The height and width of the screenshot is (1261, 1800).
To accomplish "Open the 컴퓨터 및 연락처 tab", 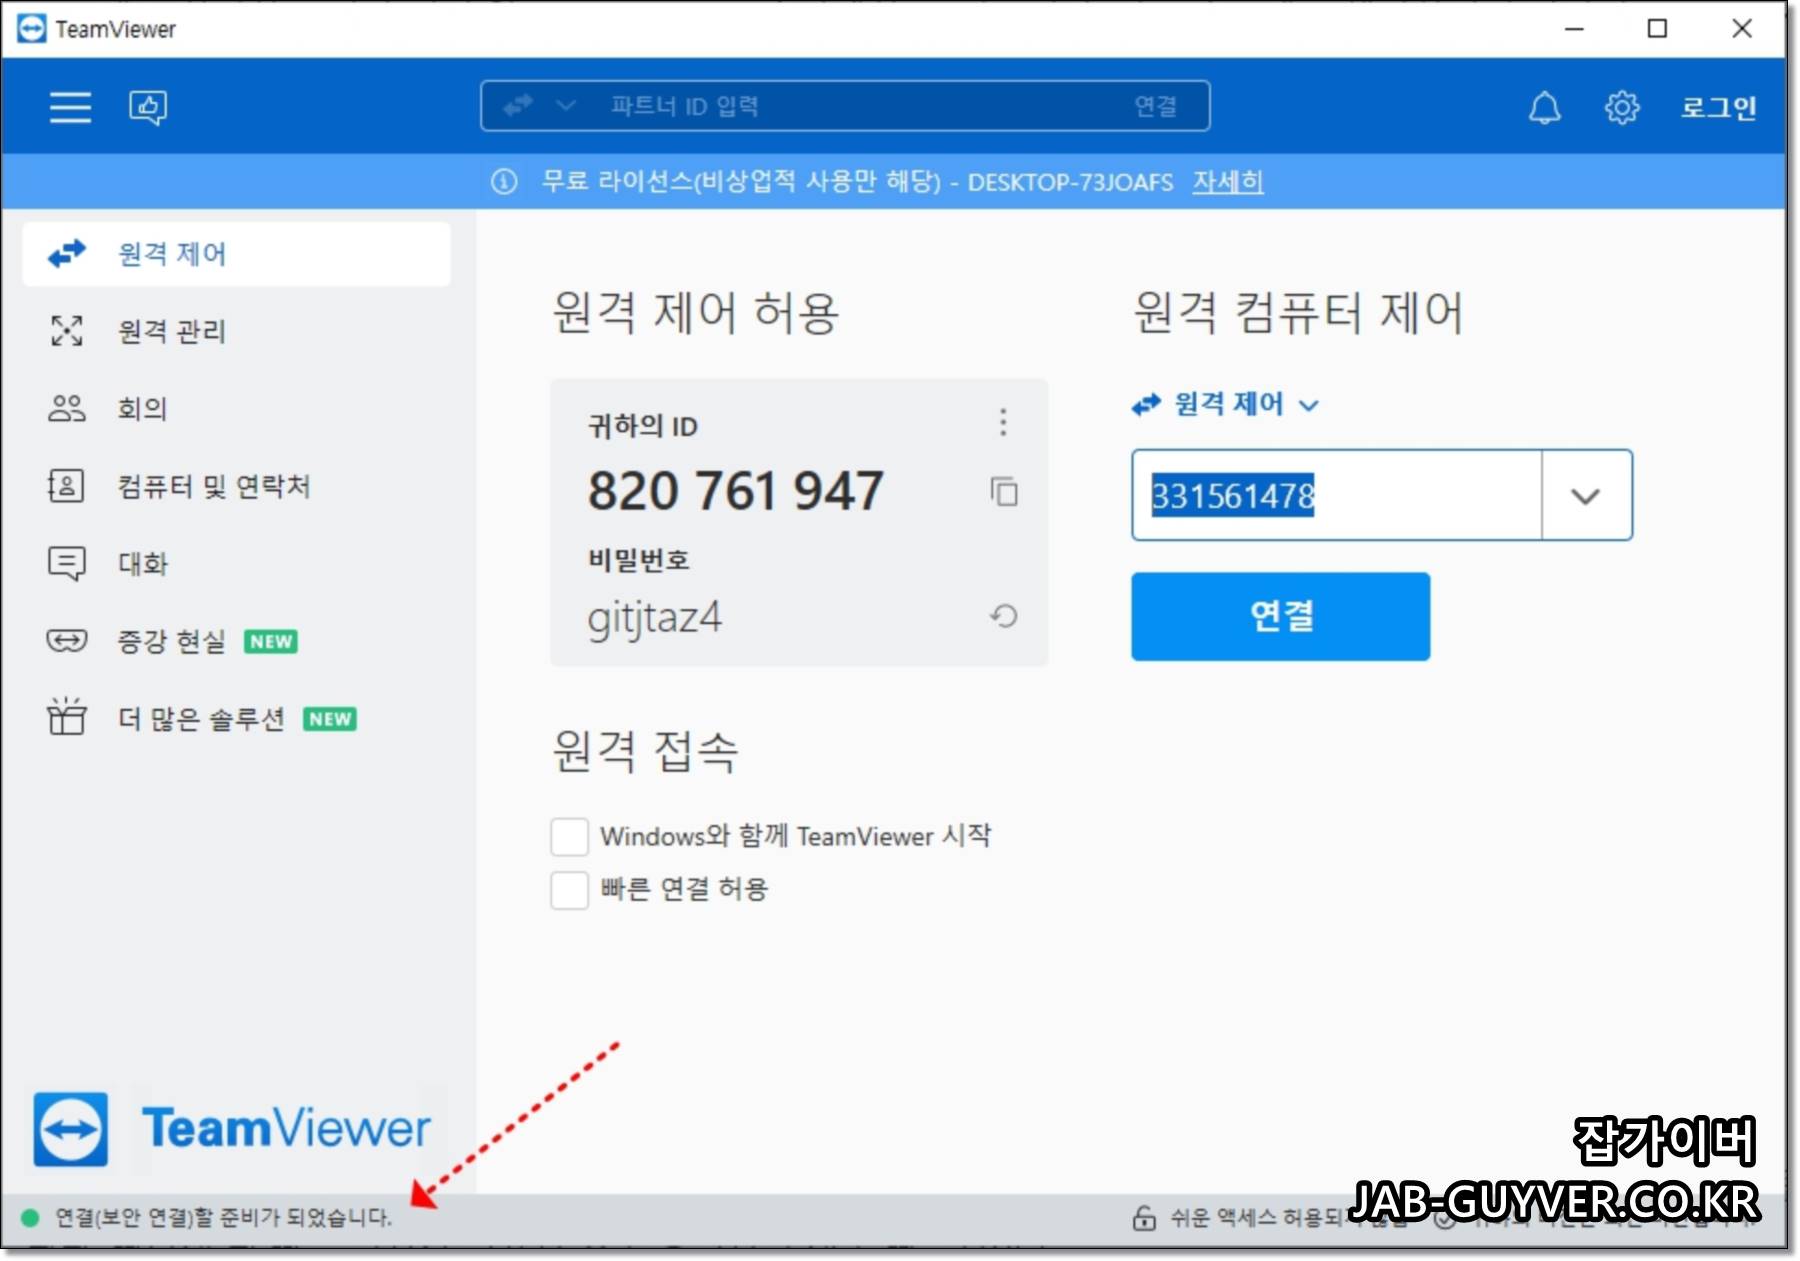I will point(236,486).
